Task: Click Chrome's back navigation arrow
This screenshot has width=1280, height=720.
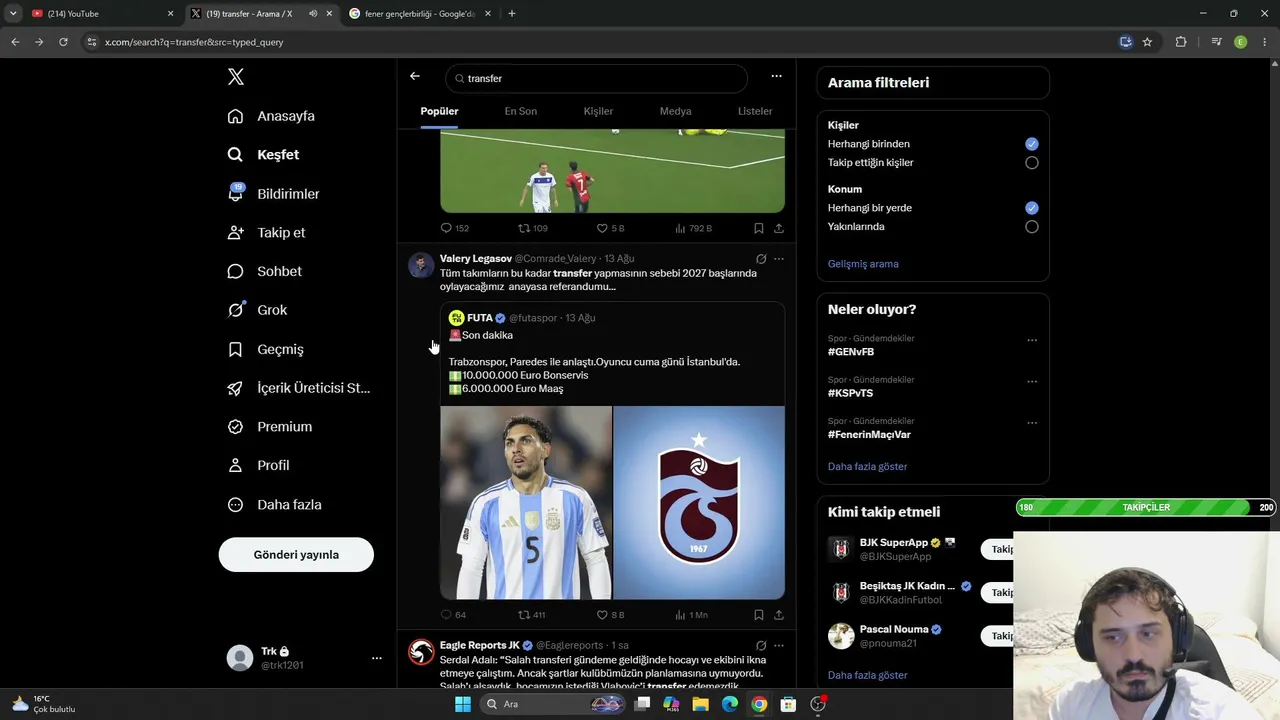Action: [15, 42]
